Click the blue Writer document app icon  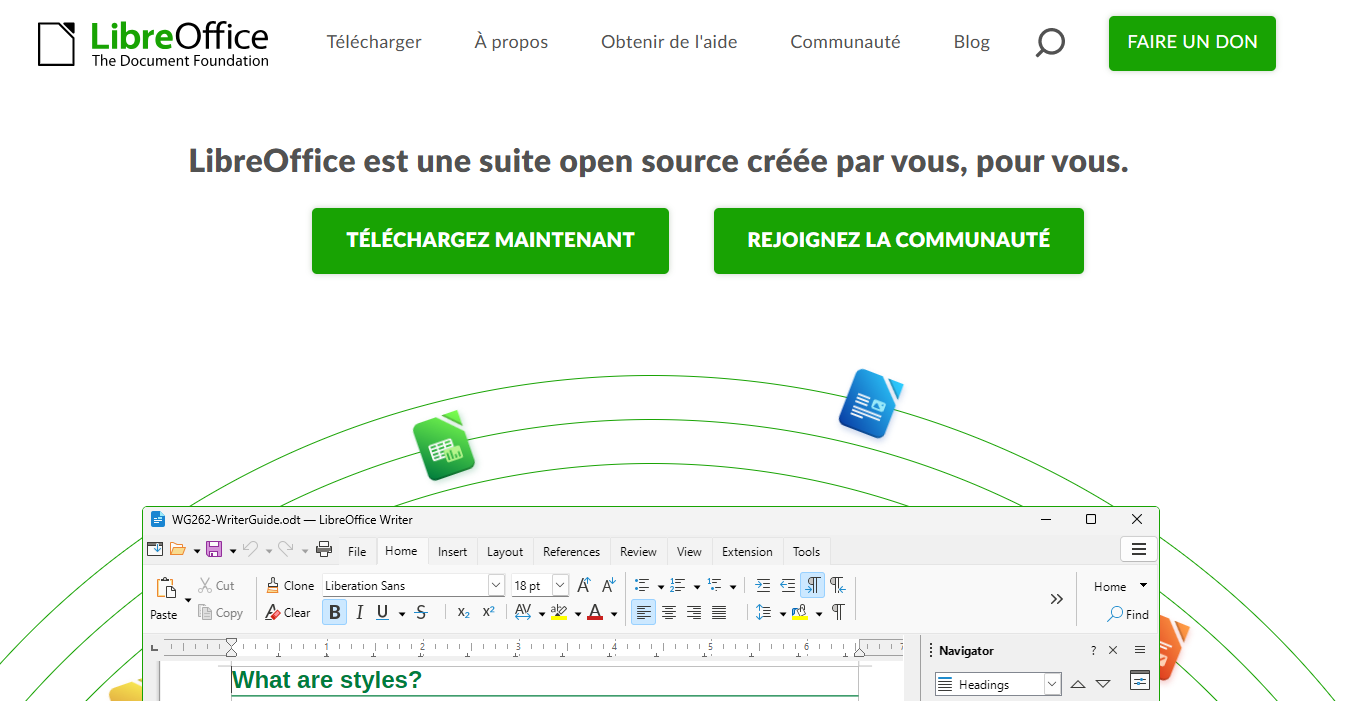click(x=870, y=403)
